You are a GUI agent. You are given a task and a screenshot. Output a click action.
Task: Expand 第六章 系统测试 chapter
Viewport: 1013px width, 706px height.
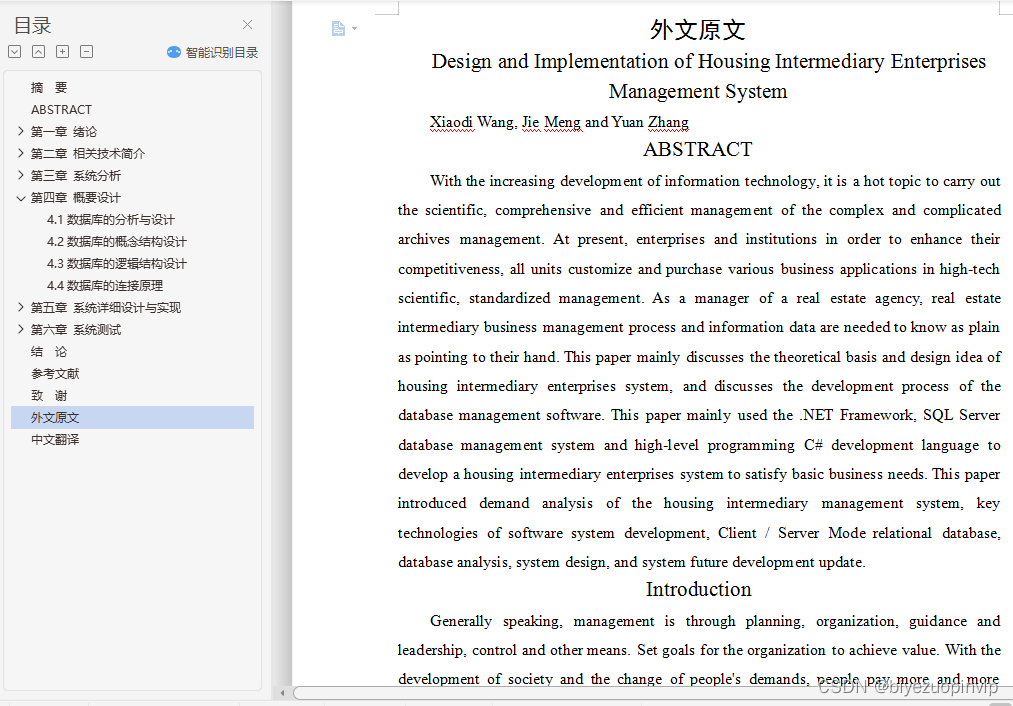pyautogui.click(x=21, y=329)
